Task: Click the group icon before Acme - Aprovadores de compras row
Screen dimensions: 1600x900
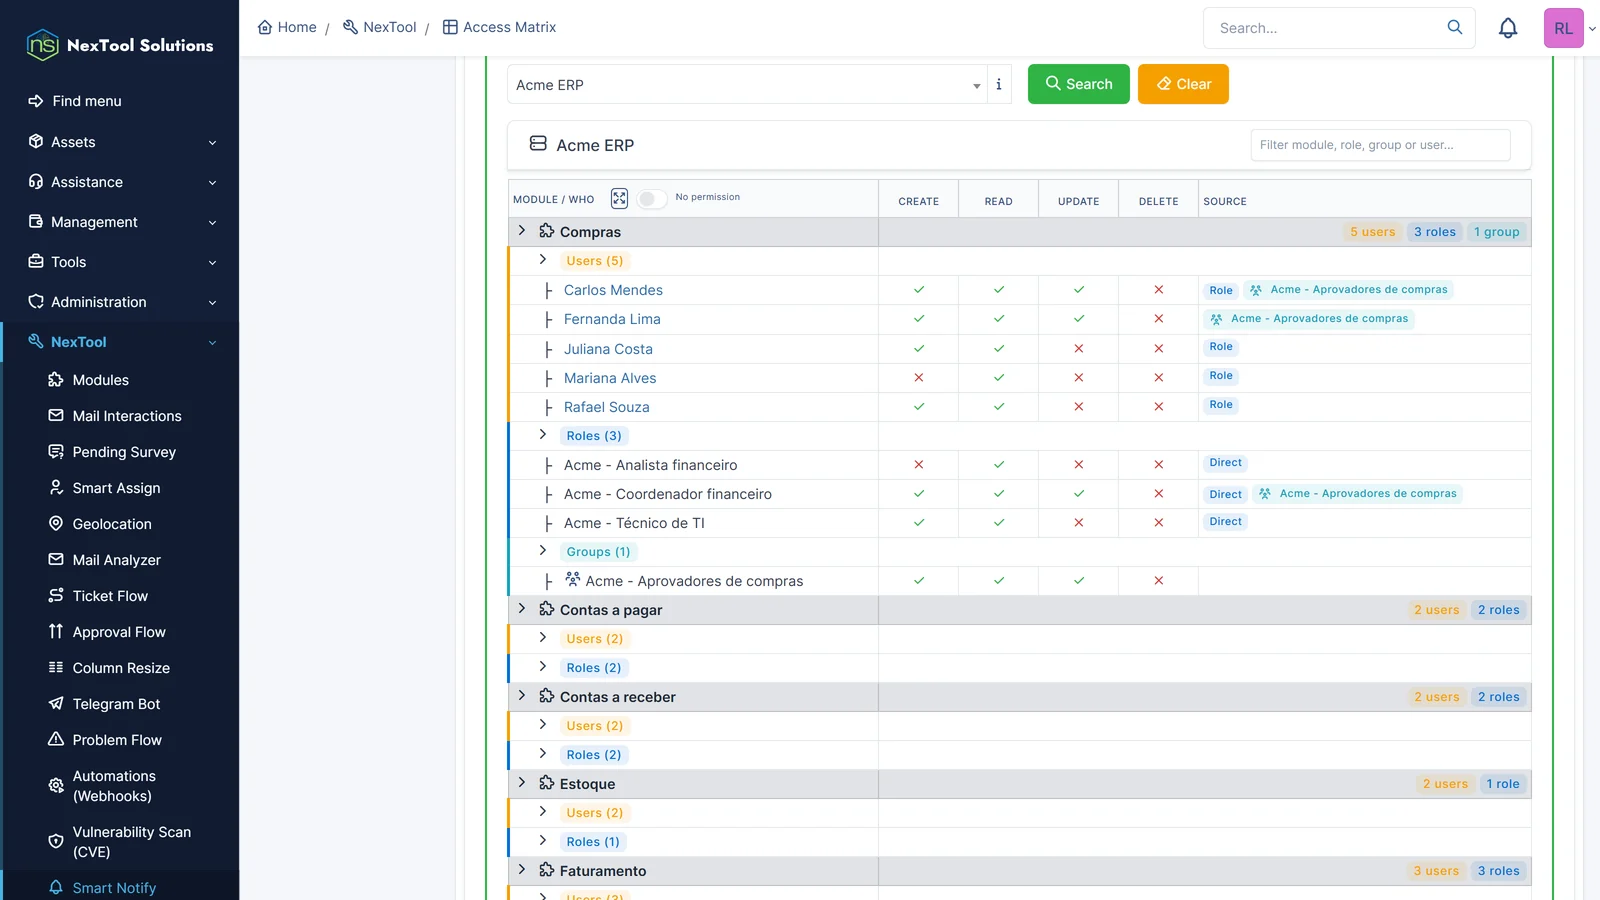Action: (x=573, y=579)
